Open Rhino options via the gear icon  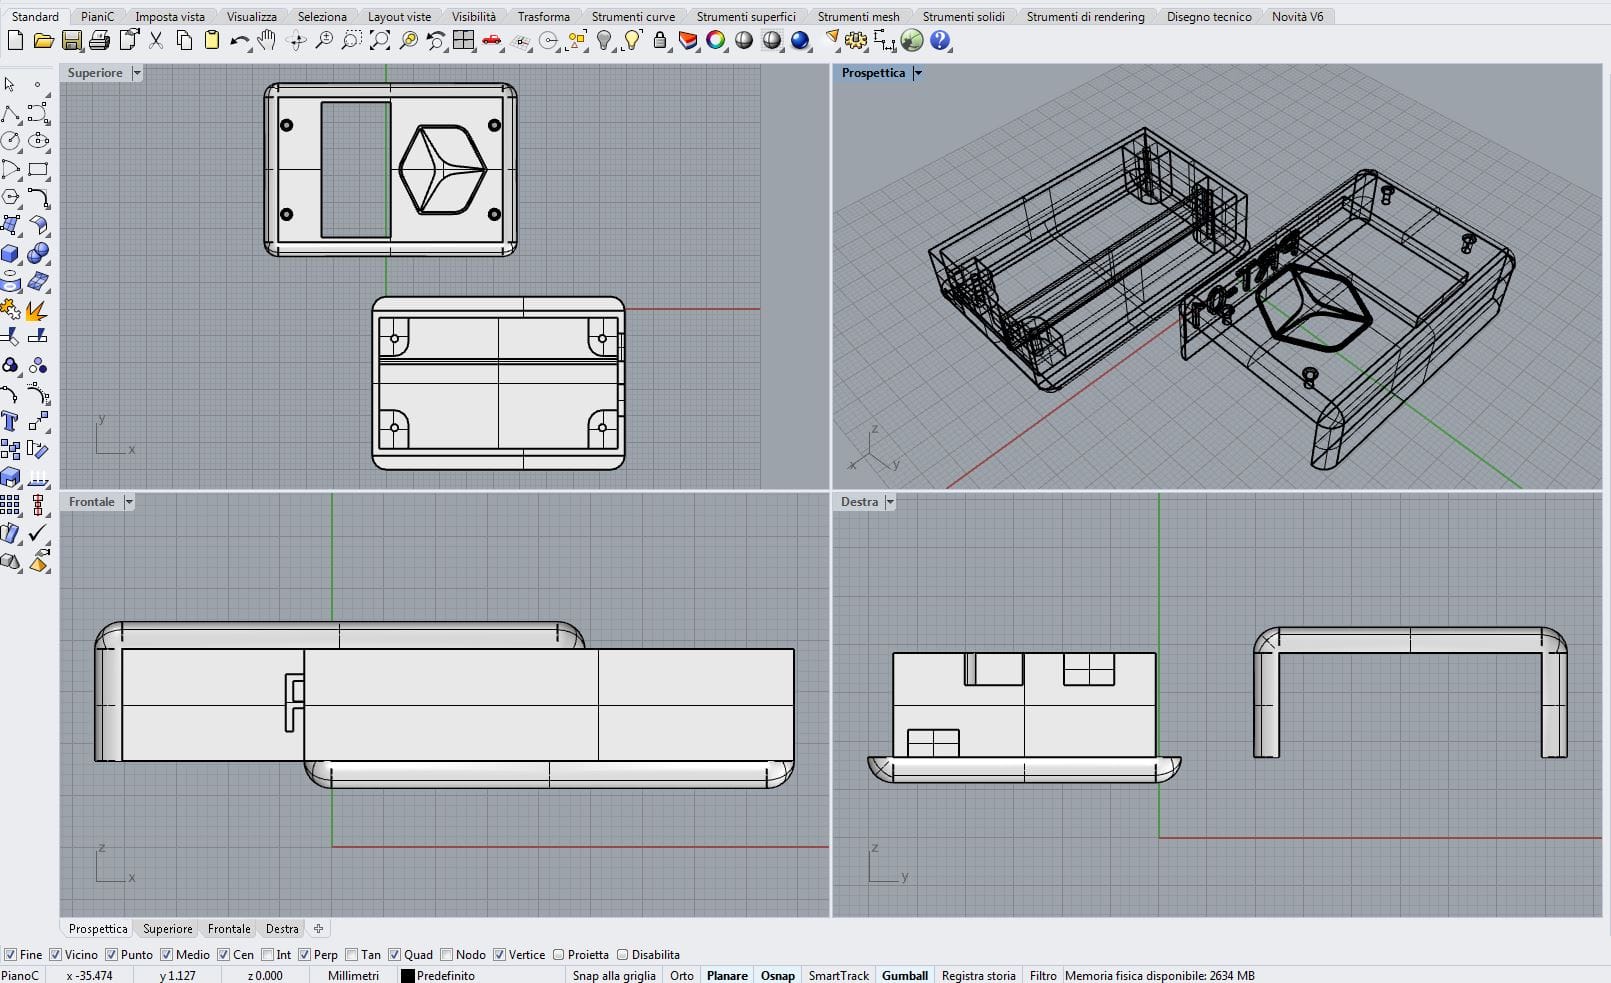[x=857, y=42]
